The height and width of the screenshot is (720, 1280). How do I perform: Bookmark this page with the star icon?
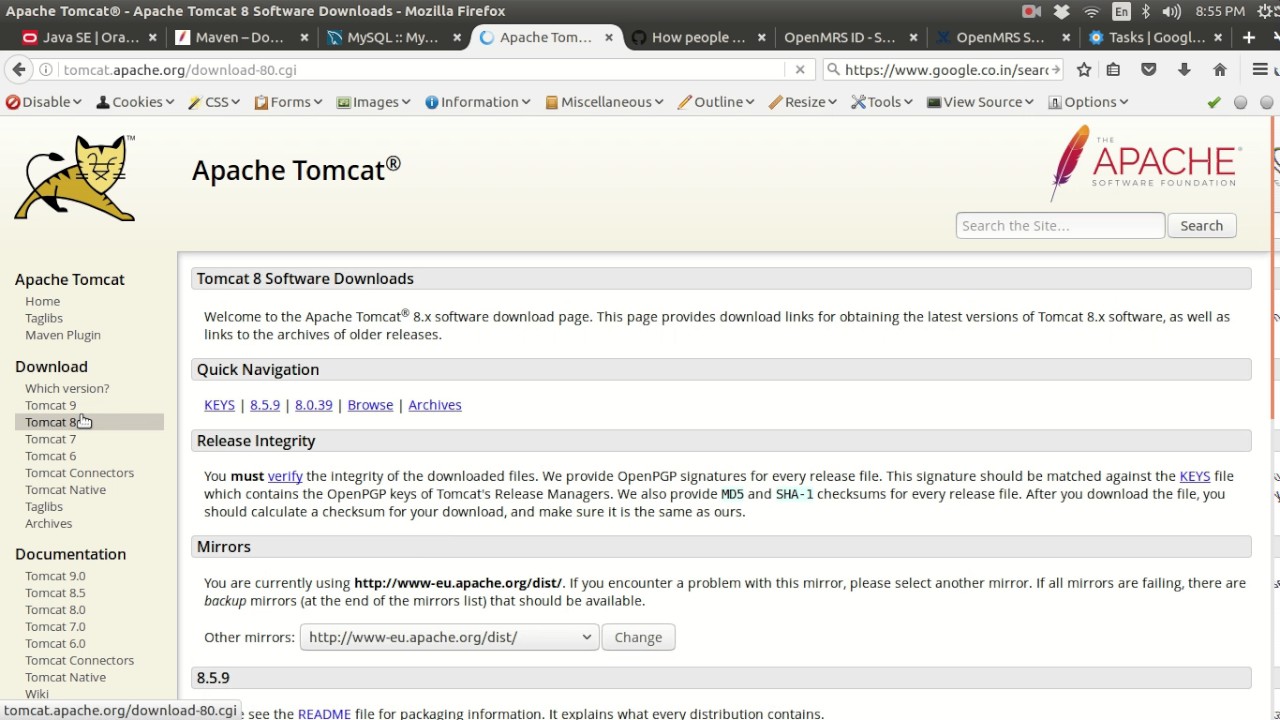tap(1083, 70)
